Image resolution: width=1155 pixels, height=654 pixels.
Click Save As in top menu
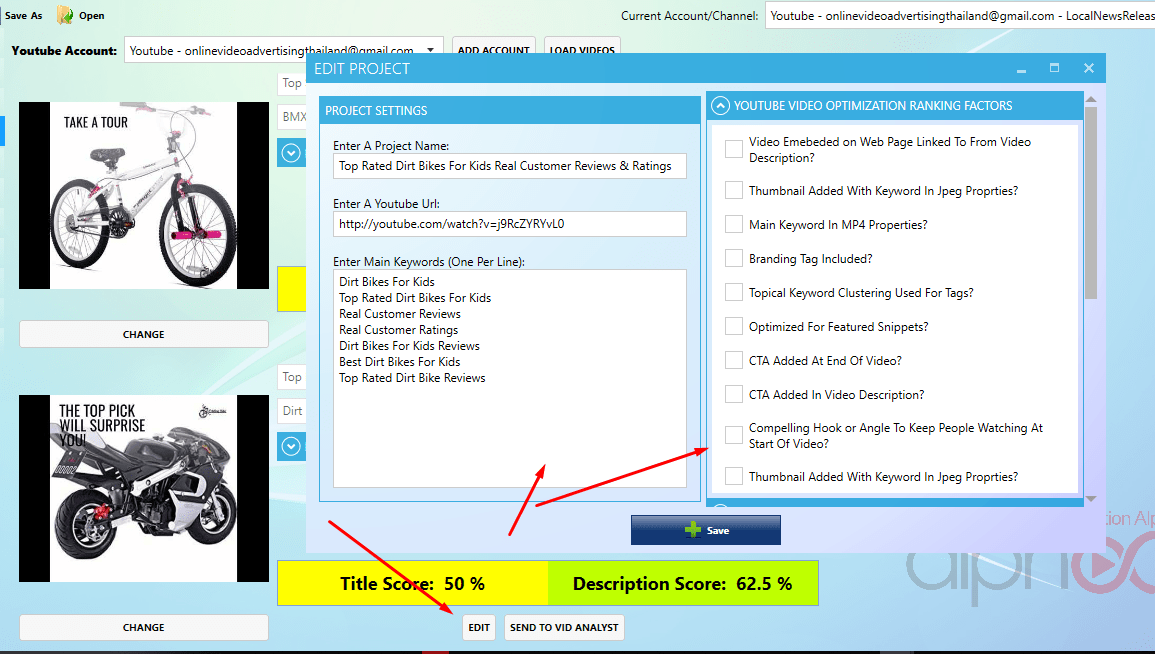[x=23, y=15]
